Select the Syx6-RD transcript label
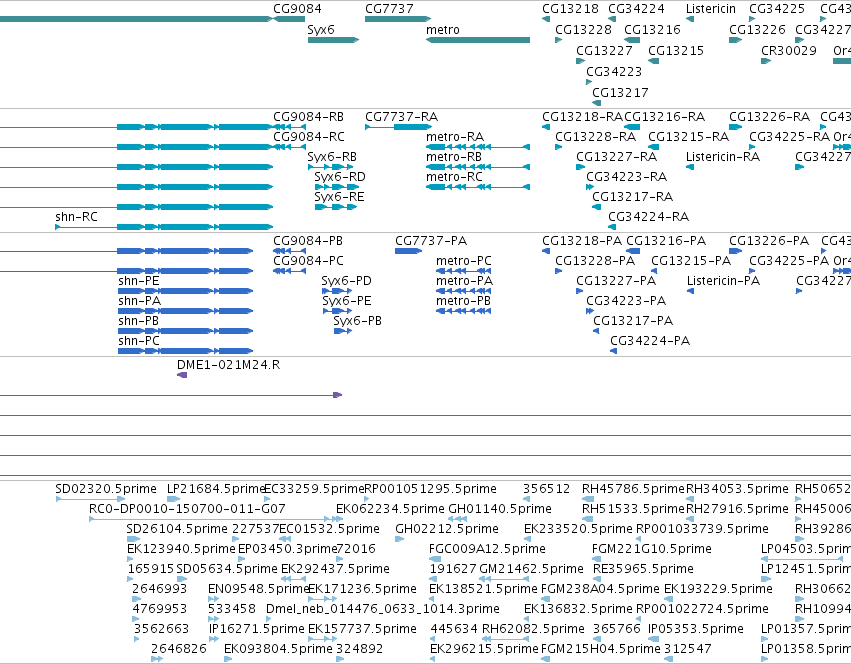Screen dimensions: 851x664 pos(340,176)
